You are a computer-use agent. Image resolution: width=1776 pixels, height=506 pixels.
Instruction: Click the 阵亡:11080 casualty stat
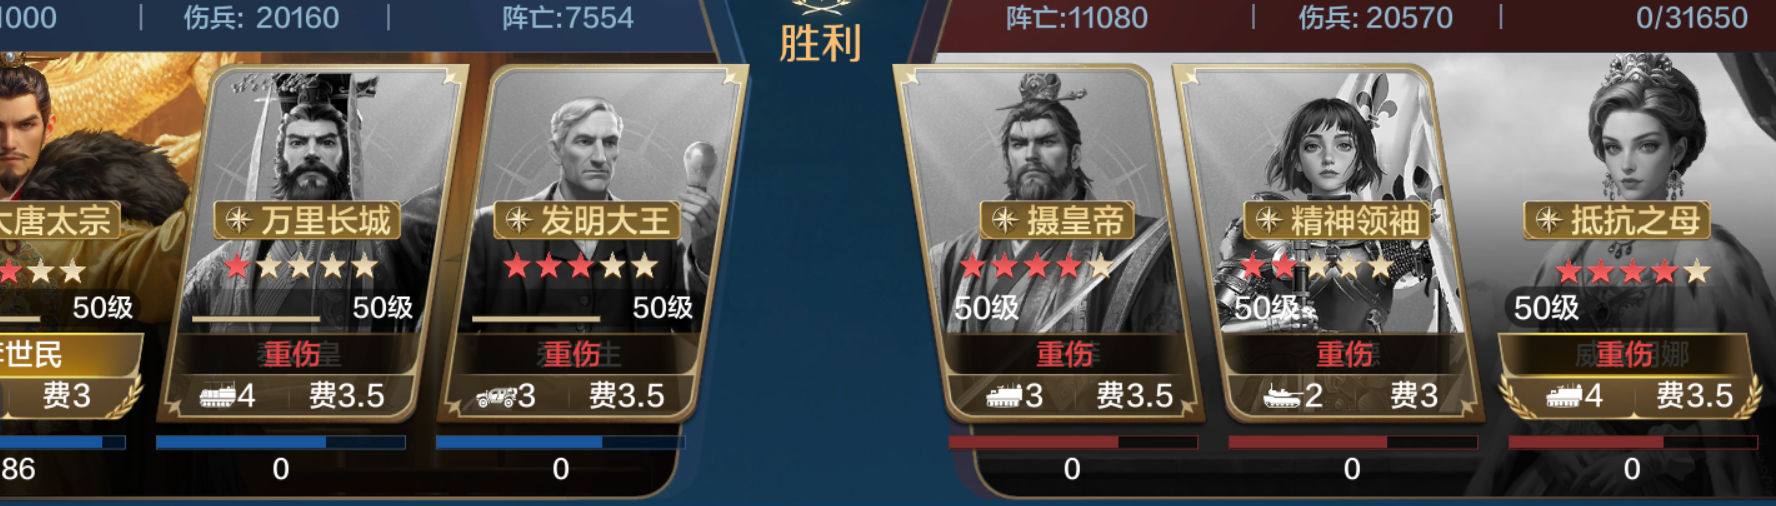[1077, 18]
